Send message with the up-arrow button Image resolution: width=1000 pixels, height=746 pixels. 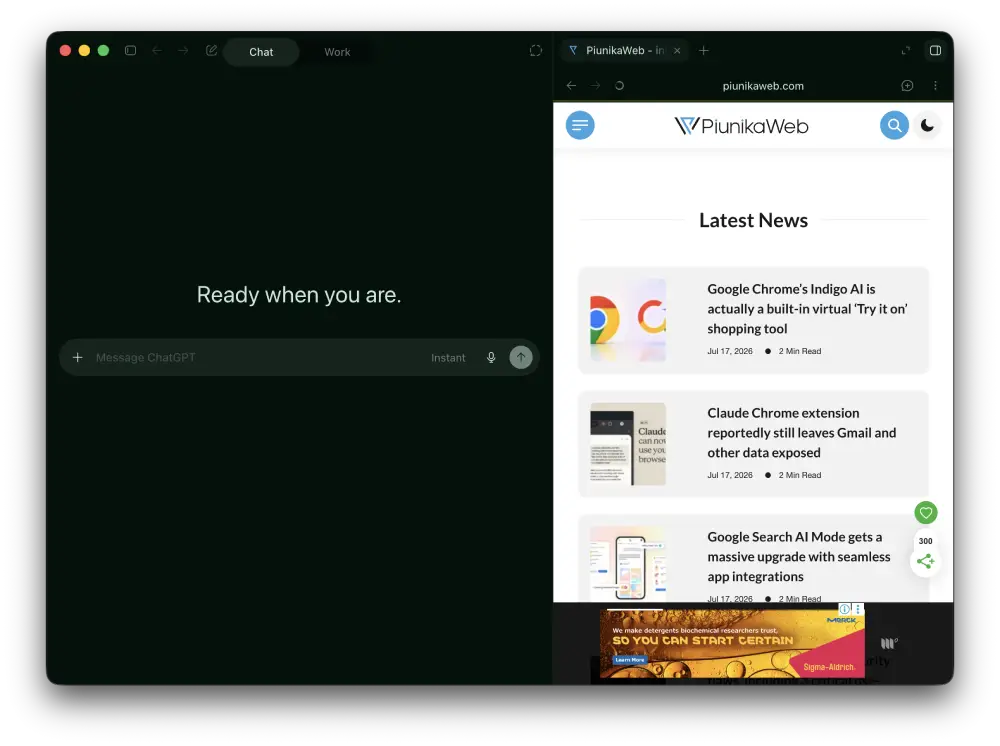click(x=521, y=357)
